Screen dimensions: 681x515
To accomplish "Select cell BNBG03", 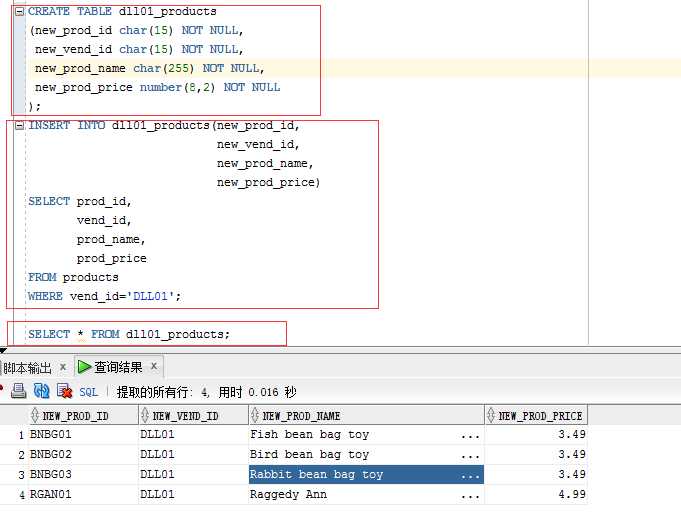I will click(83, 475).
